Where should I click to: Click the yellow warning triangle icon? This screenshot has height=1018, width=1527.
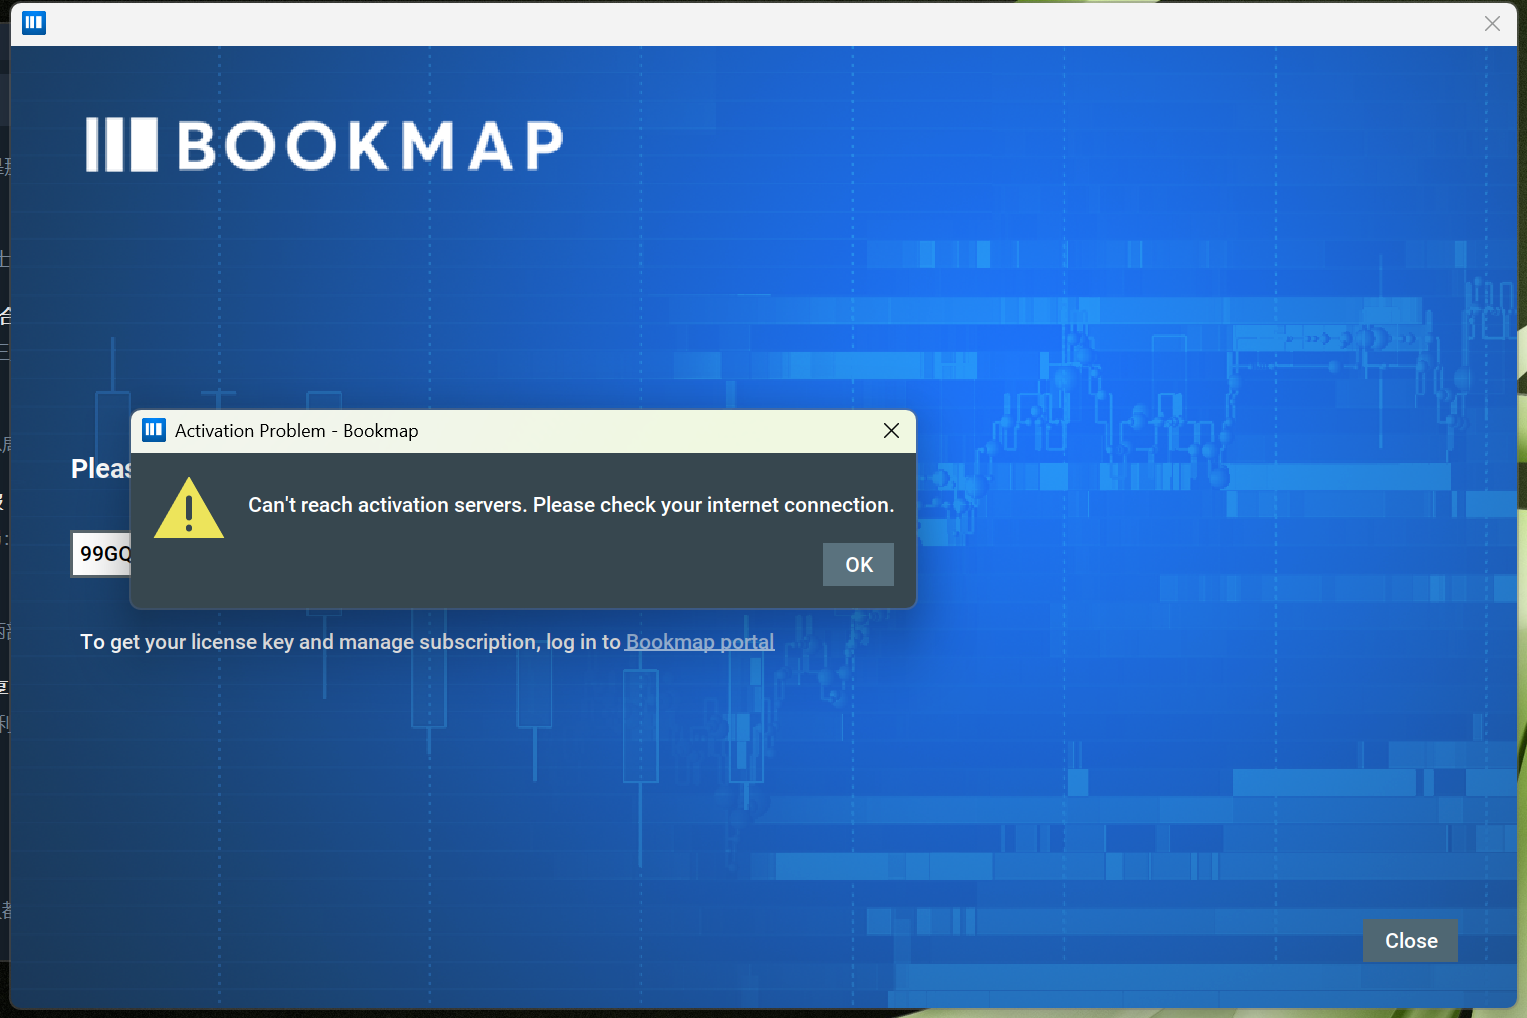click(x=189, y=508)
